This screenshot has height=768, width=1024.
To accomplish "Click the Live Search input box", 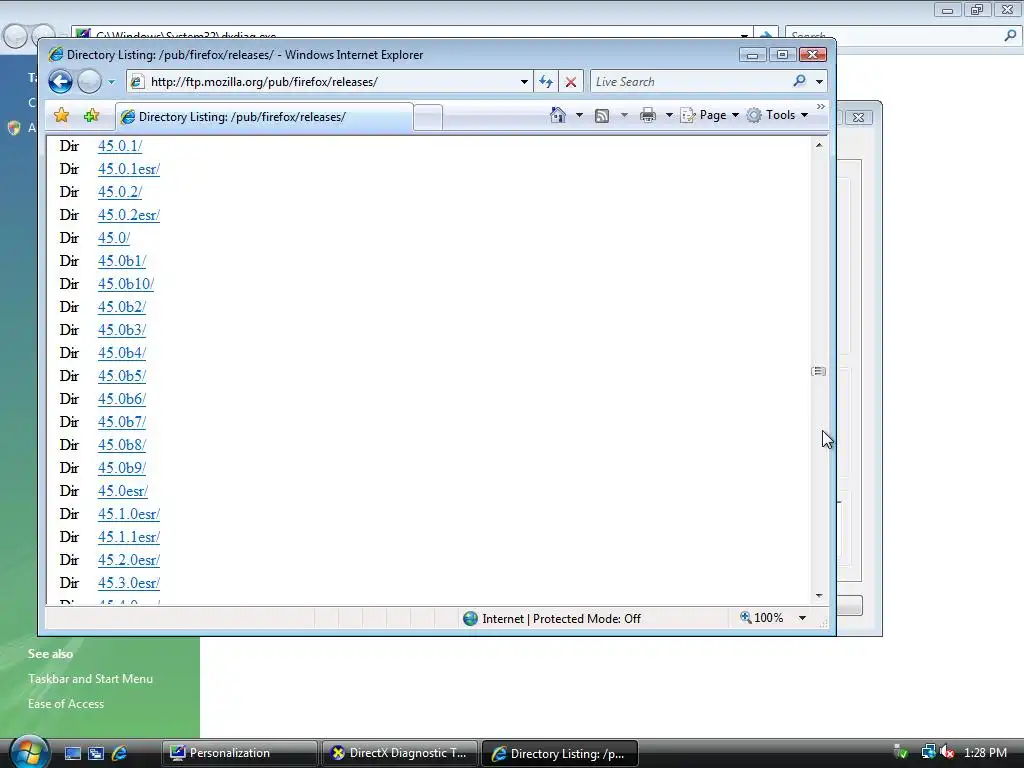I will [x=691, y=82].
